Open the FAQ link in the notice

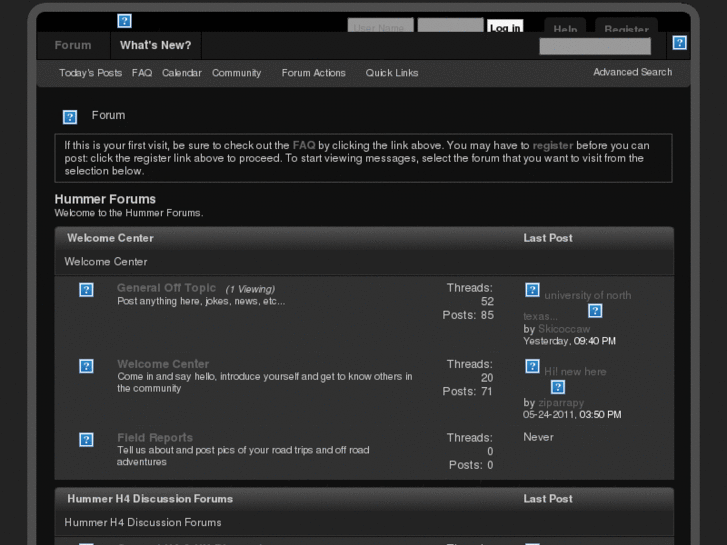(304, 146)
